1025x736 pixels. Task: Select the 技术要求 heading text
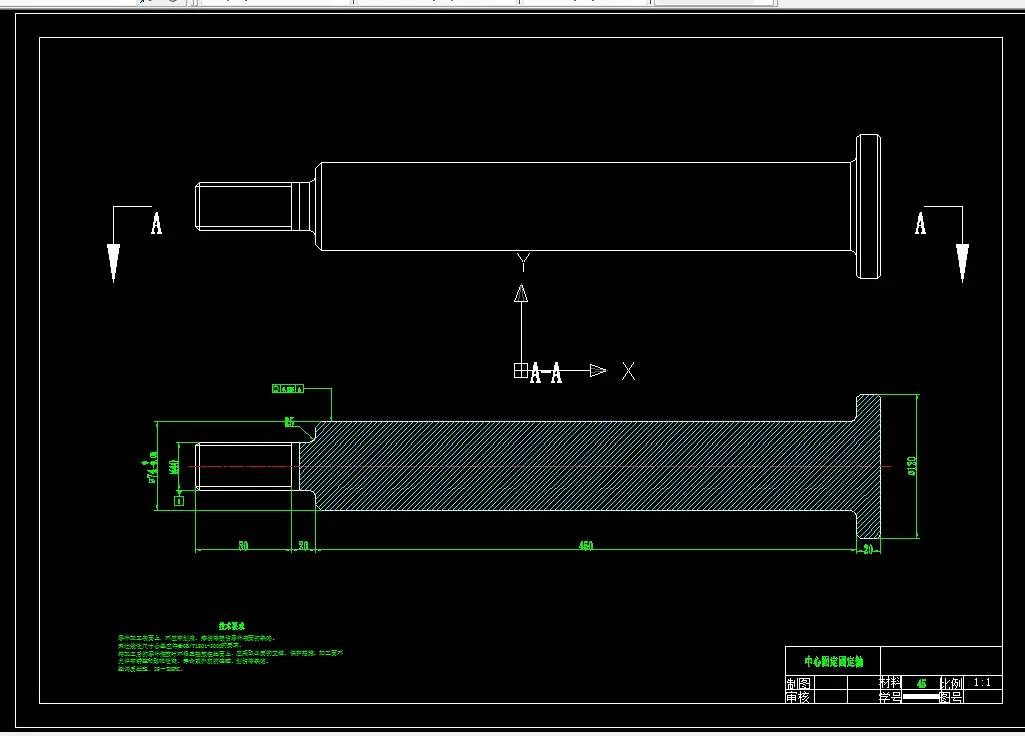pyautogui.click(x=231, y=626)
